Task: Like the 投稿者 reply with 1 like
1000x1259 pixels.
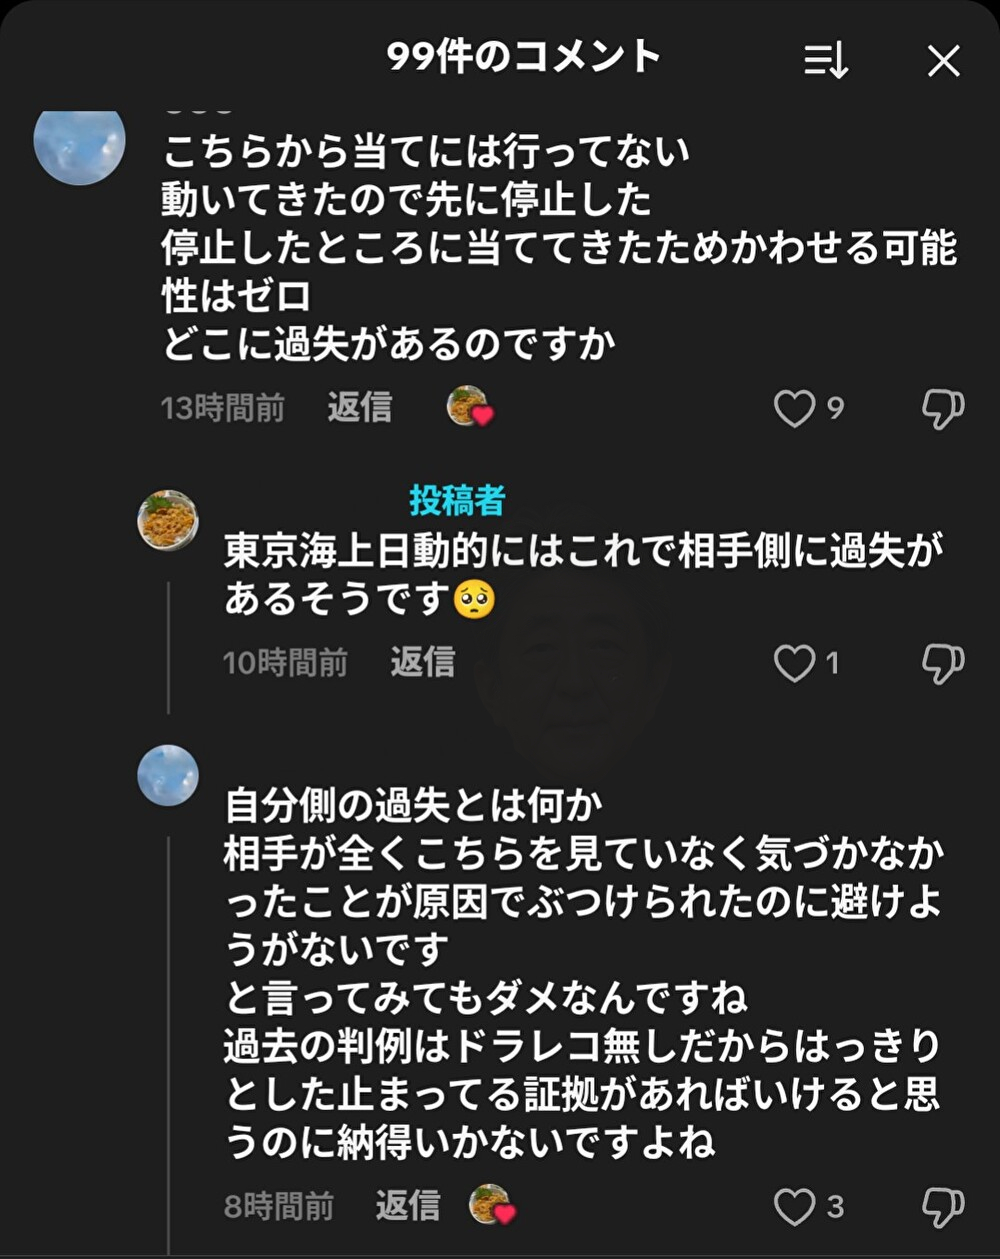Action: (795, 663)
